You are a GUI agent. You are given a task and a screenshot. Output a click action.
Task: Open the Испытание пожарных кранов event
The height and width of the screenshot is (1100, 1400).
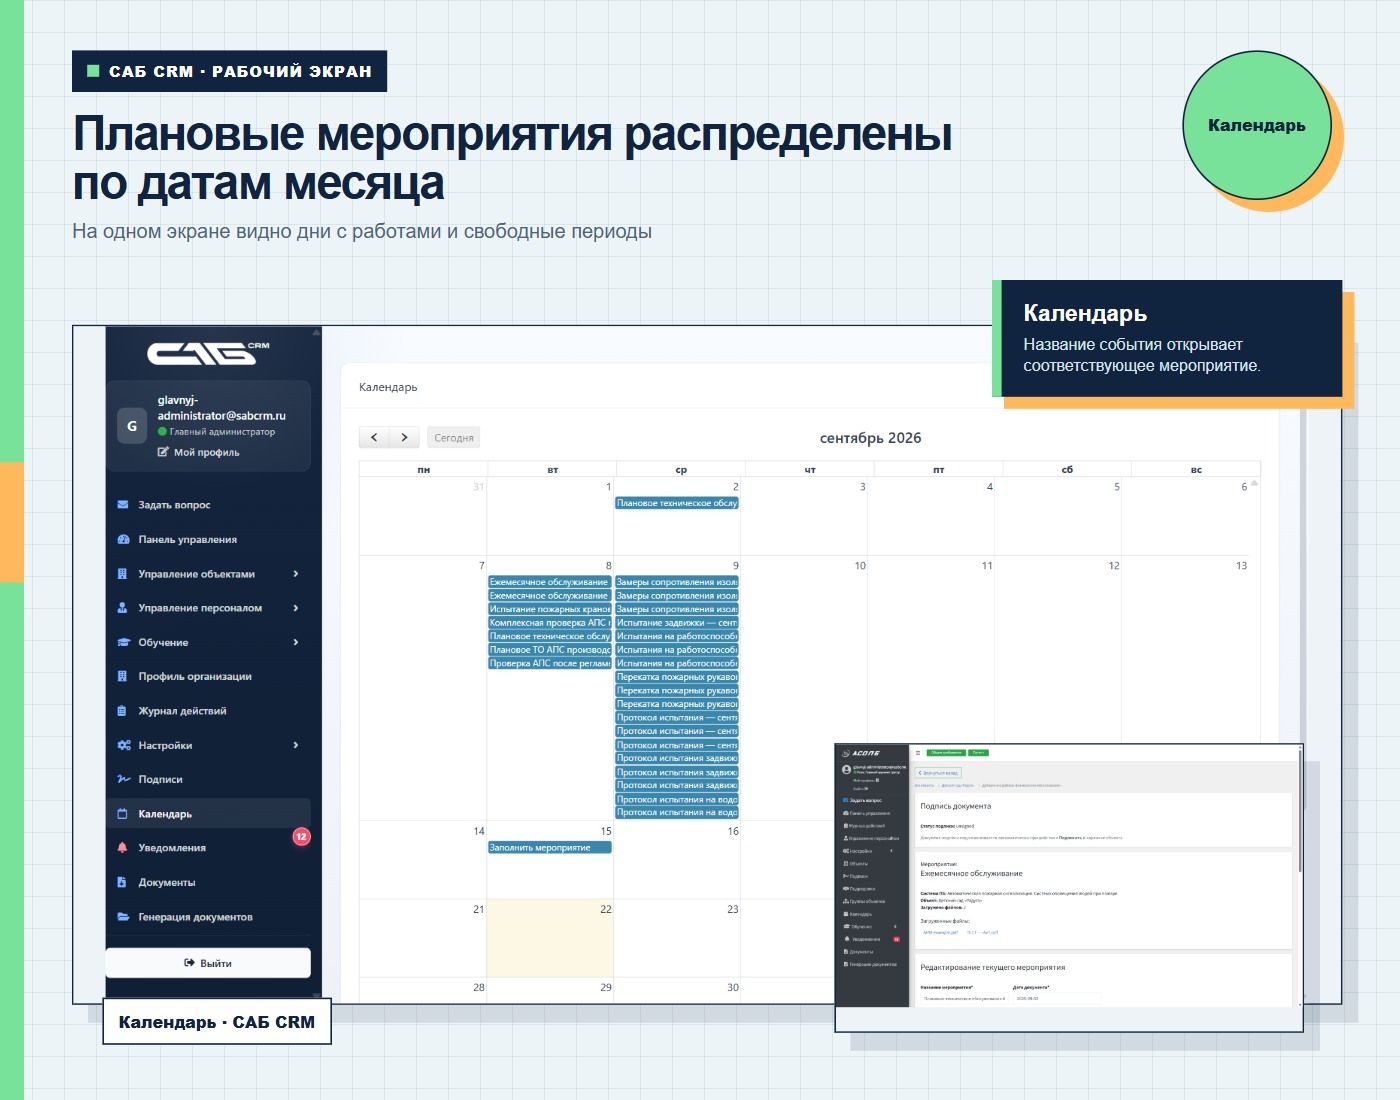point(549,609)
